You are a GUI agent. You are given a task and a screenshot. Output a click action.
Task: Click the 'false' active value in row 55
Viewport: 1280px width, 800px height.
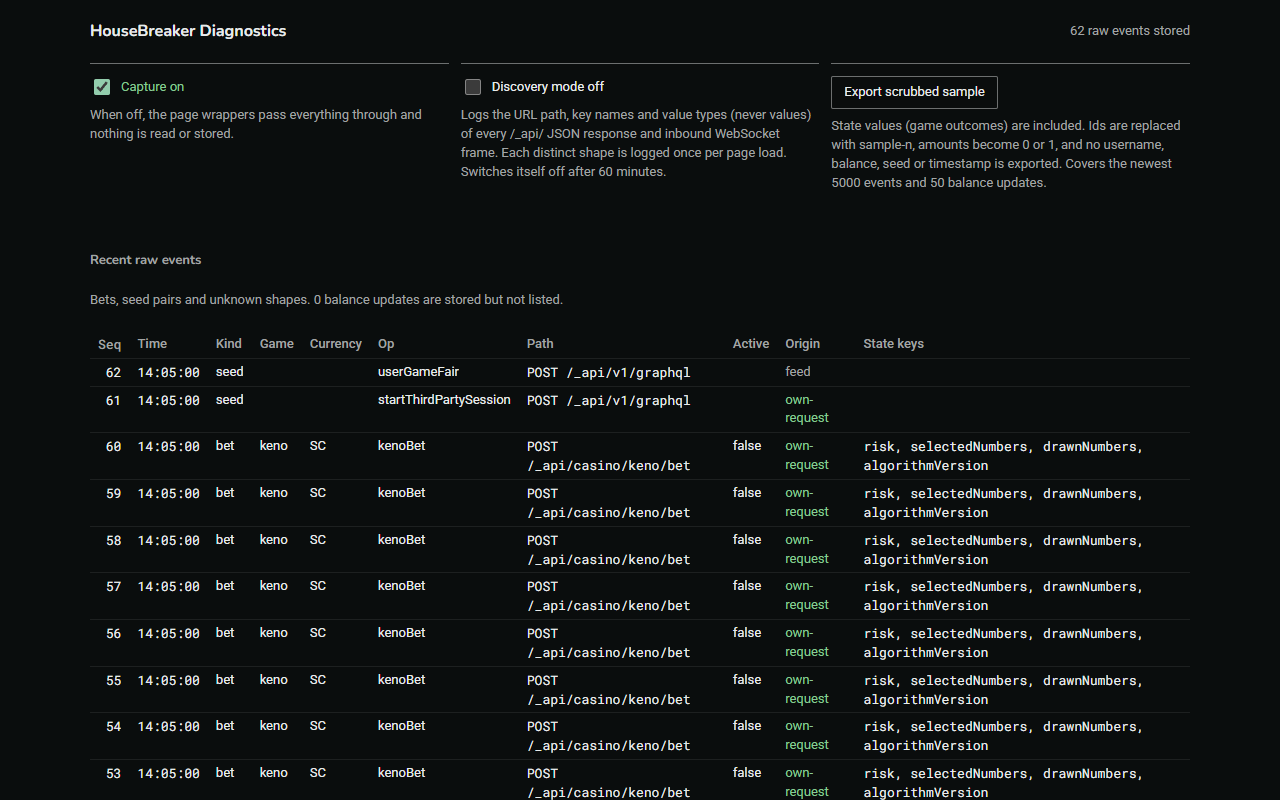(747, 680)
